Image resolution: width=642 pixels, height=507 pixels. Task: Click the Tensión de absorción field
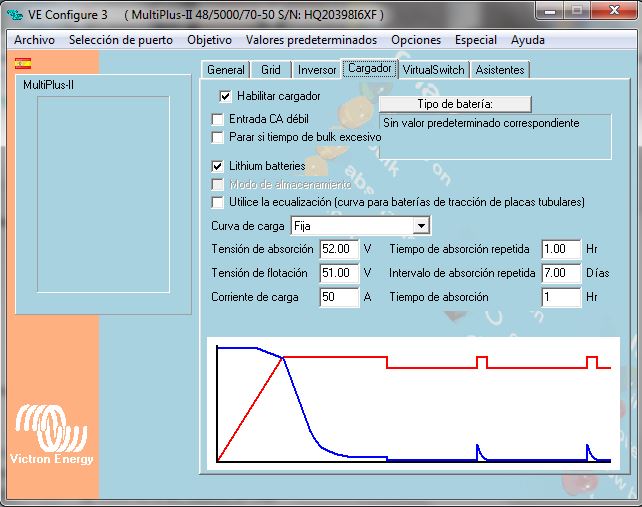click(x=339, y=249)
